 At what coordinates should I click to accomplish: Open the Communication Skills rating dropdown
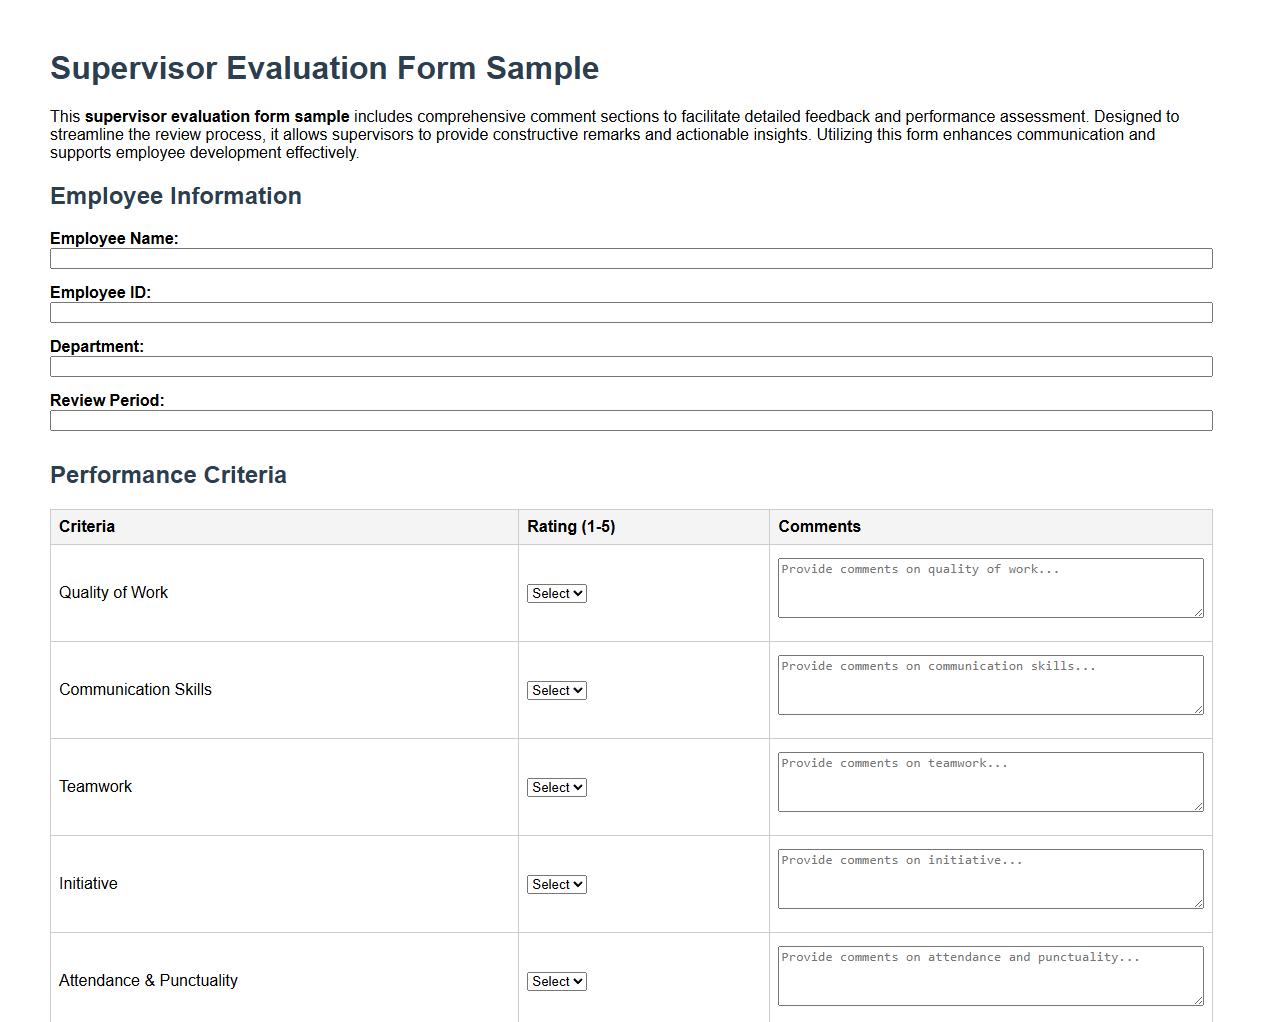click(556, 690)
